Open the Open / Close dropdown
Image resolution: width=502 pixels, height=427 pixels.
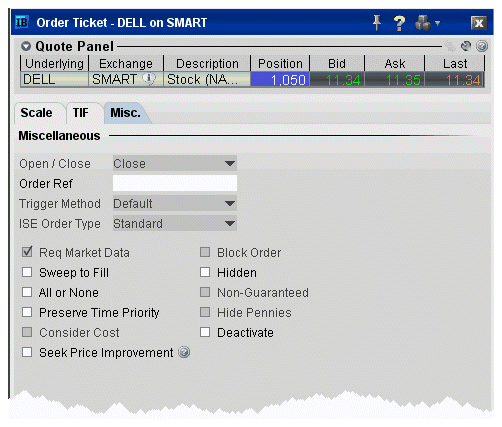(x=175, y=163)
